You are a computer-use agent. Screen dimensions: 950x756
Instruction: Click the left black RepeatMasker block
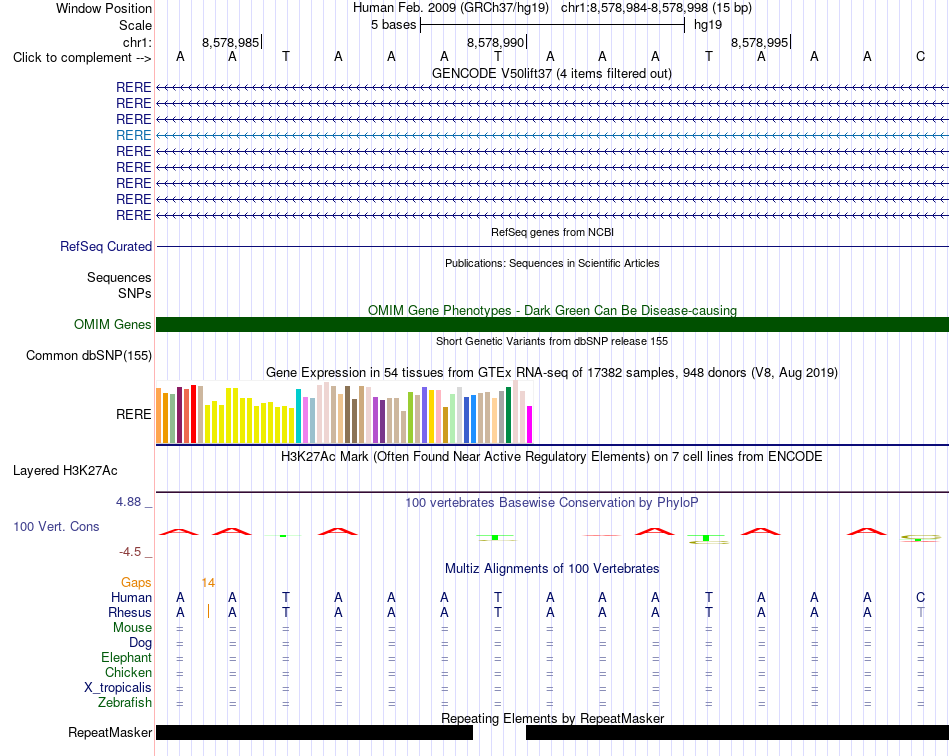point(314,732)
